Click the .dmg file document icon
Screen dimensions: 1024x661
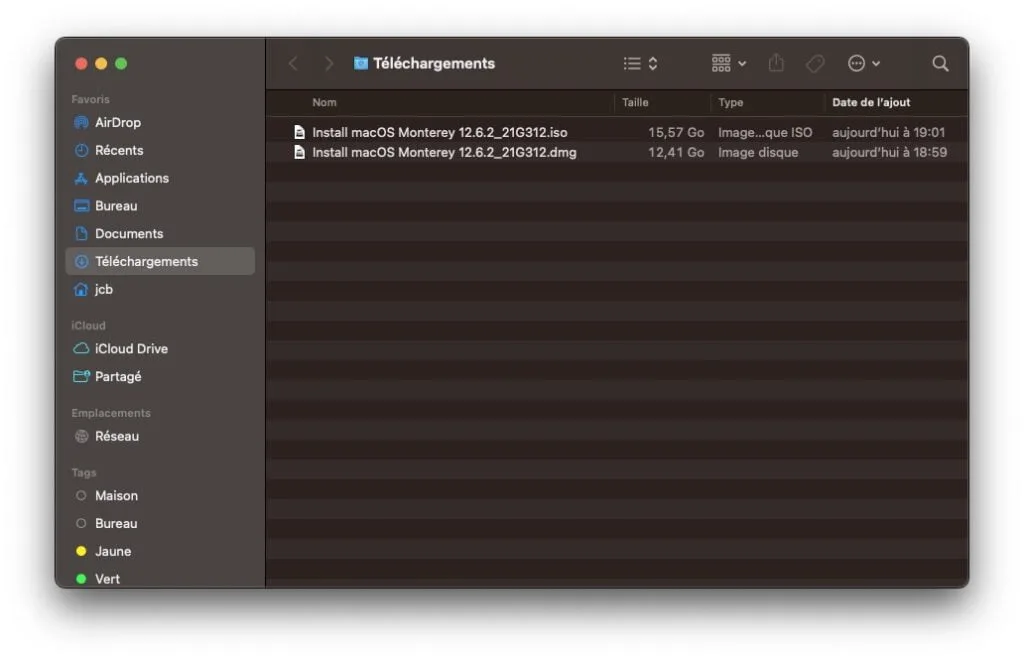point(299,152)
